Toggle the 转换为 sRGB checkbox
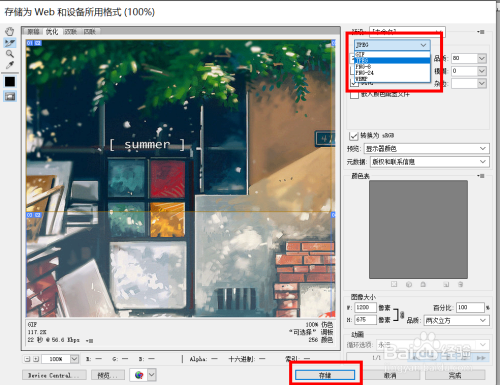This screenshot has width=500, height=385. [353, 136]
